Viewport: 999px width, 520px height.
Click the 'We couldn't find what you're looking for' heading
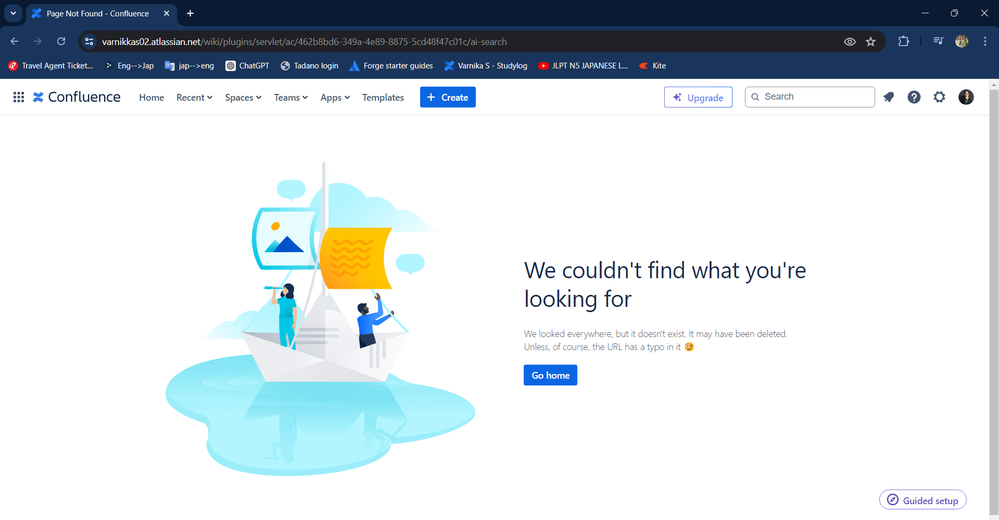pyautogui.click(x=665, y=284)
